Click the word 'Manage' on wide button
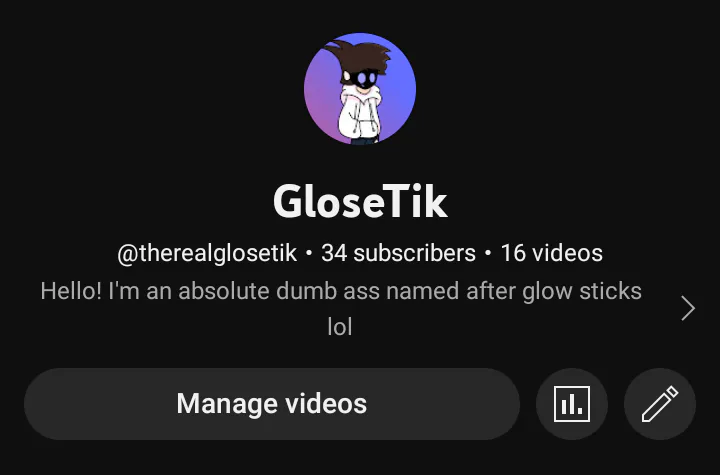720x475 pixels. click(227, 404)
